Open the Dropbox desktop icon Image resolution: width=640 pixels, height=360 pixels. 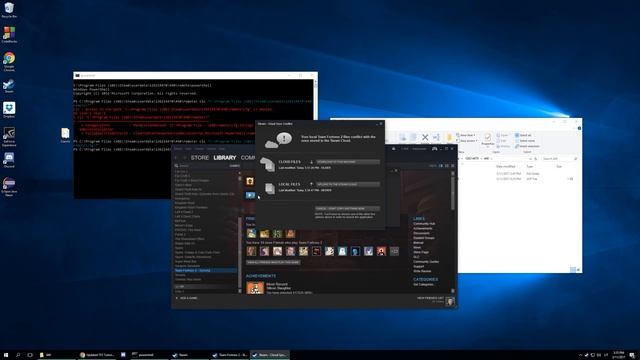pos(9,110)
